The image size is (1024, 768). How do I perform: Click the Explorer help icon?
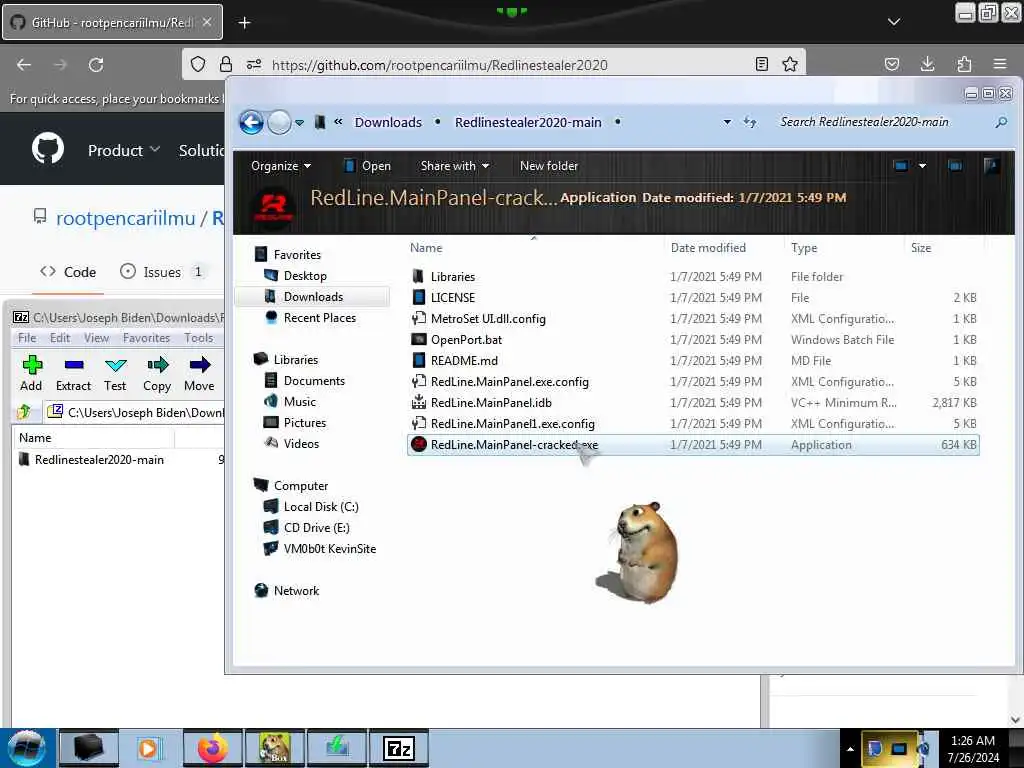991,166
